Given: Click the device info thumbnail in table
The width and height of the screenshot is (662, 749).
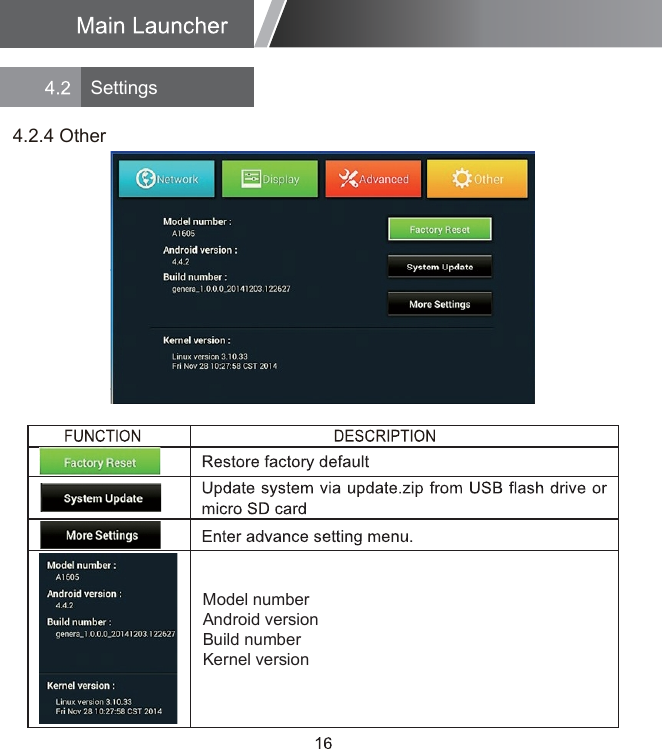Looking at the screenshot, I should [x=108, y=638].
